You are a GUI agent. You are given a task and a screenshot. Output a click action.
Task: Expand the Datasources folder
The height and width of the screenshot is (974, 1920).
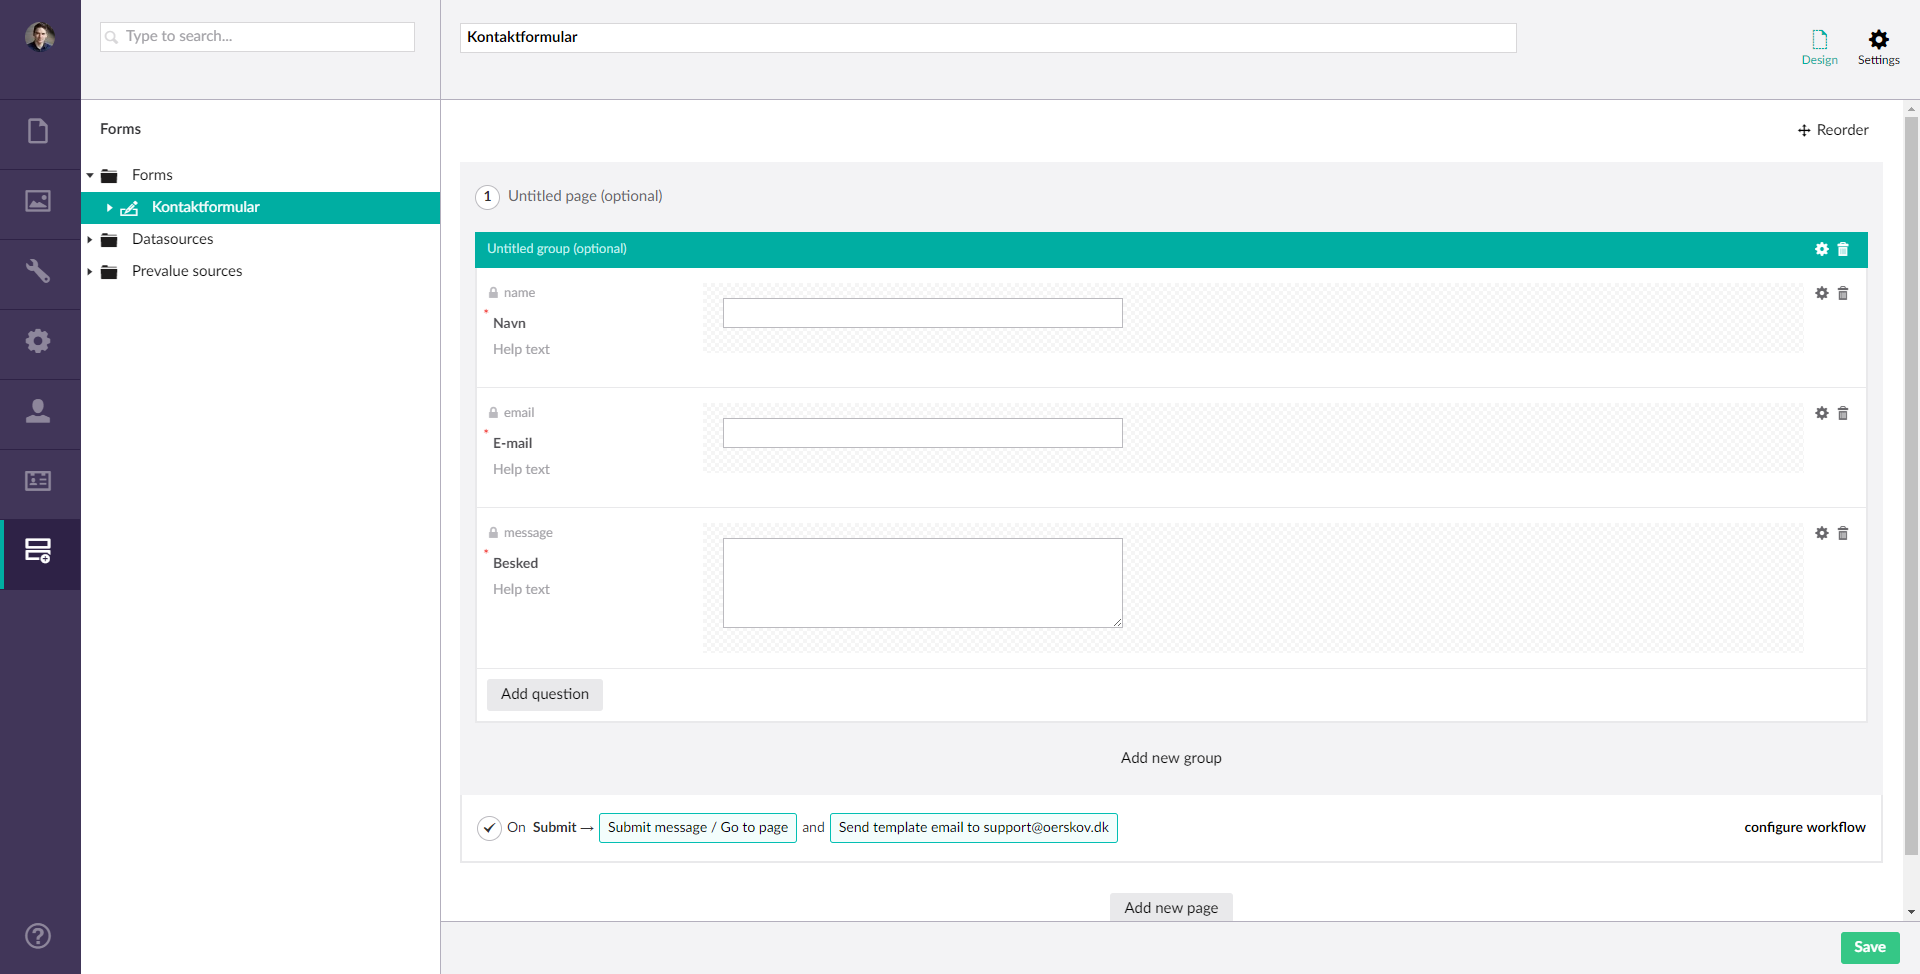(90, 239)
